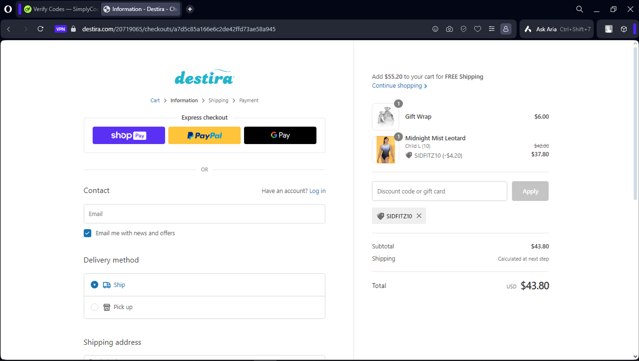This screenshot has width=639, height=361.
Task: Pay with Shop Pay
Action: 128,135
